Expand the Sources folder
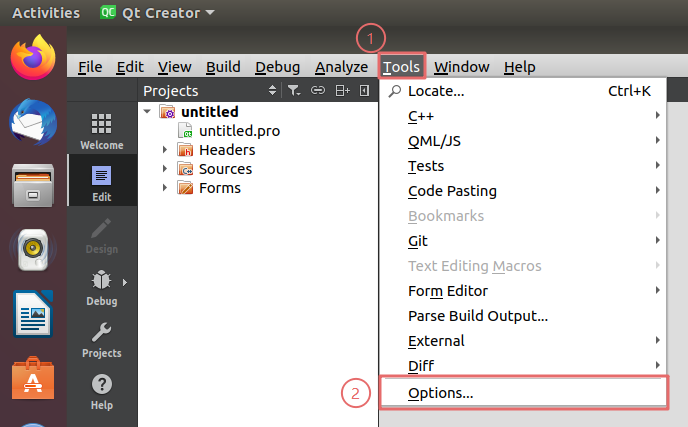Image resolution: width=688 pixels, height=427 pixels. pos(166,169)
